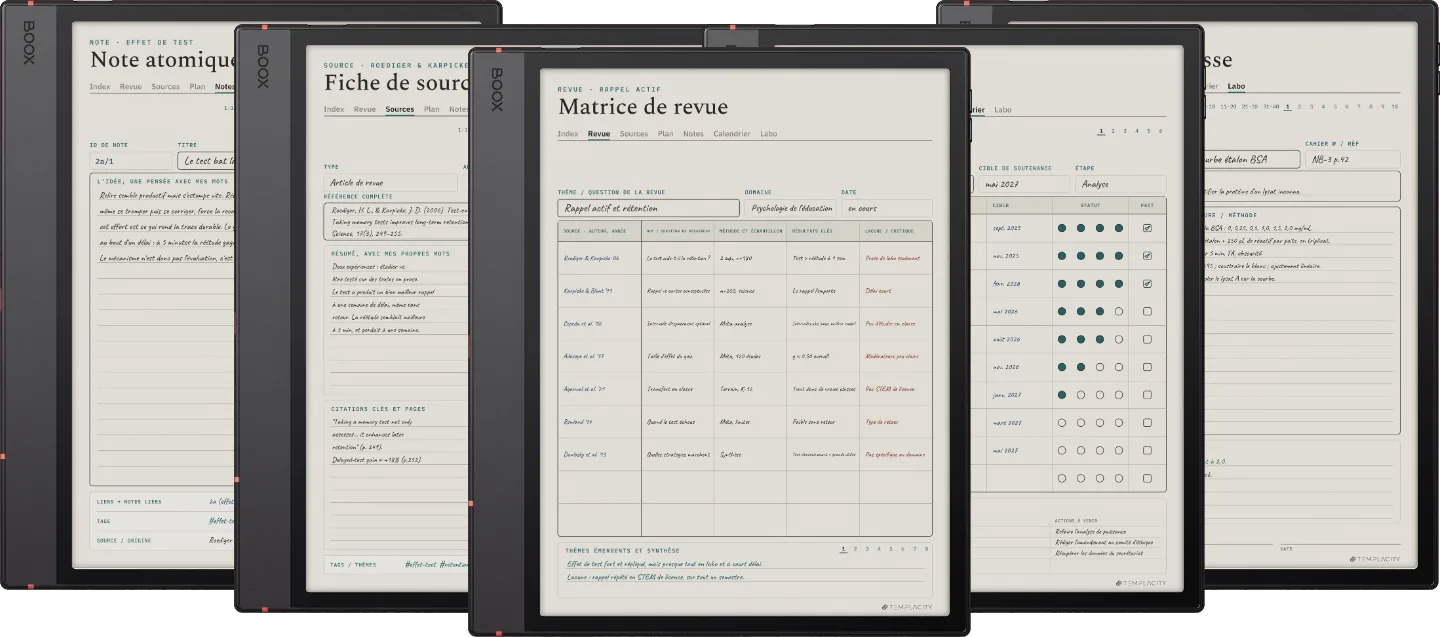Image resolution: width=1440 pixels, height=637 pixels.
Task: Check the Fait box for mai 2026
Action: tap(1147, 311)
